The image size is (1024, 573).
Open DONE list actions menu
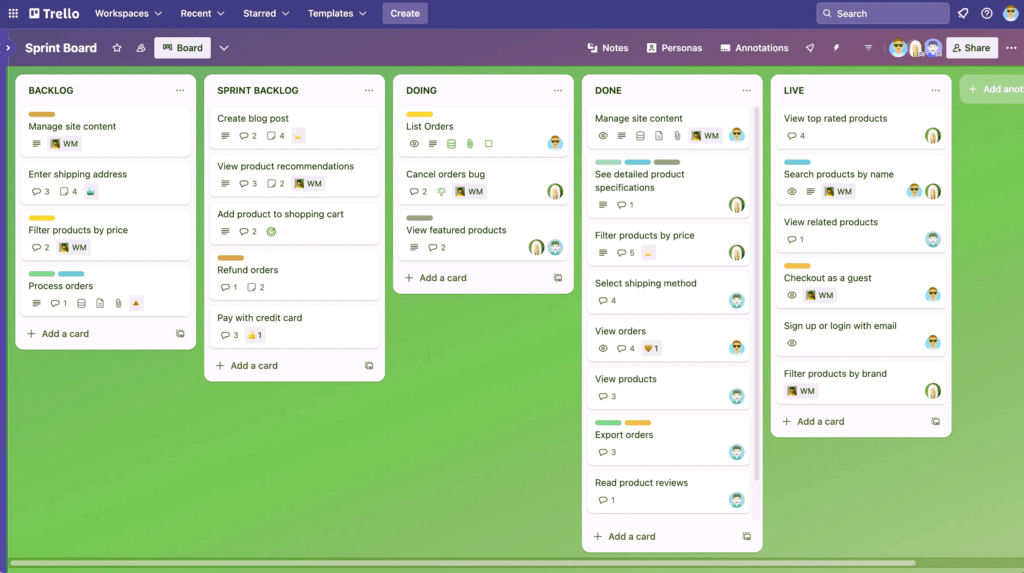click(746, 90)
